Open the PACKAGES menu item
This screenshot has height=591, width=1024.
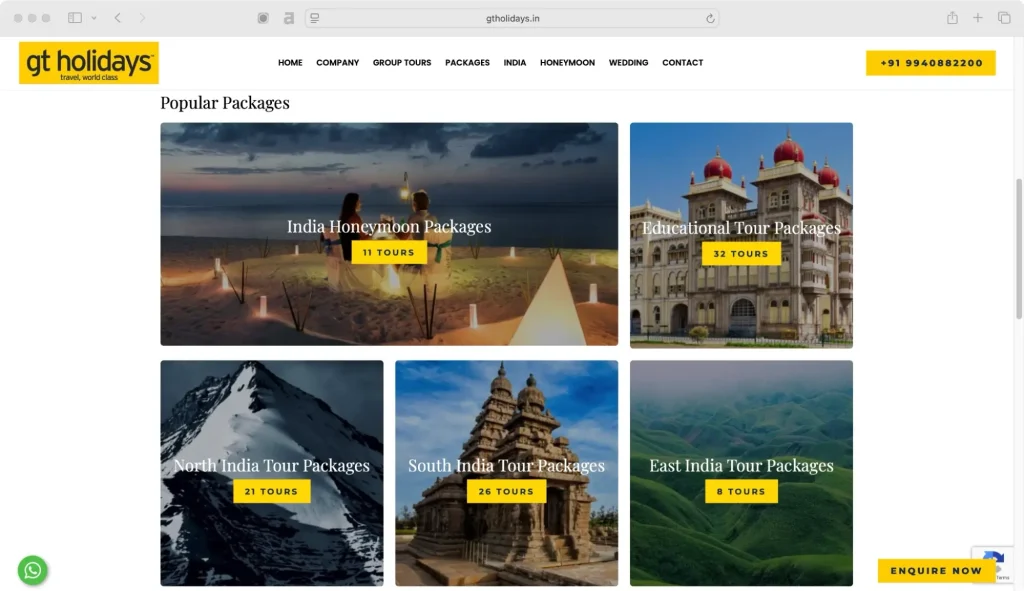click(x=467, y=63)
